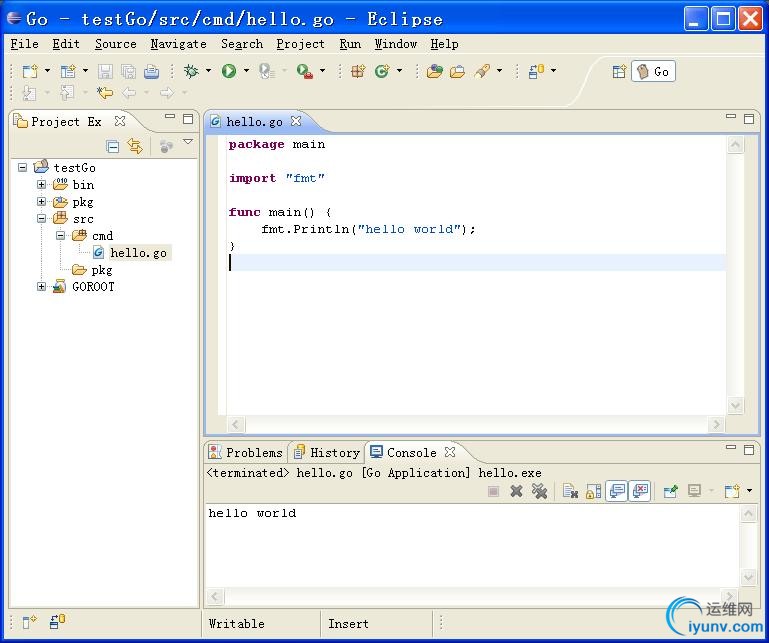Click Remove Launch console icon
Screen dimensions: 769x643
coord(516,491)
